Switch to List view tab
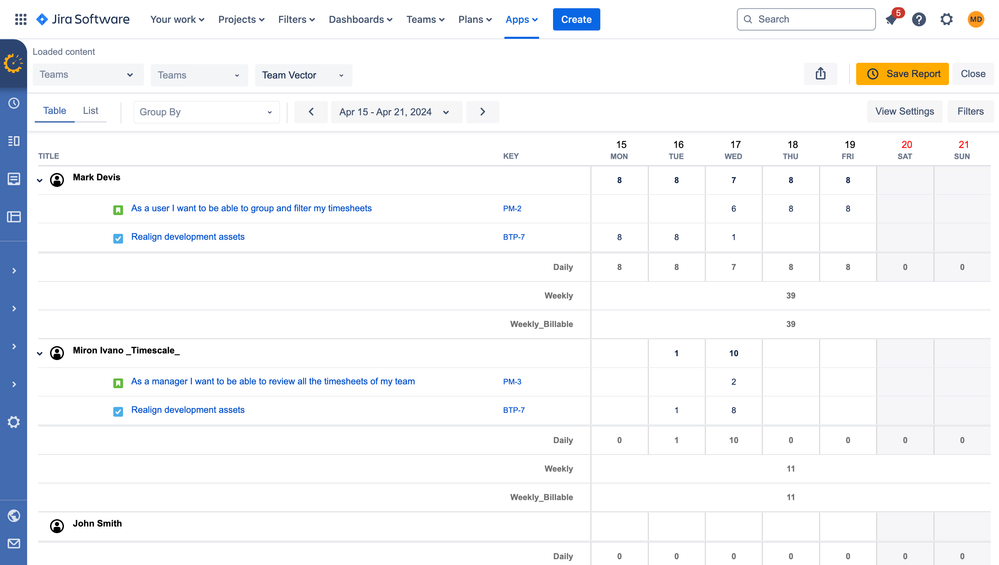The height and width of the screenshot is (565, 999). click(90, 111)
